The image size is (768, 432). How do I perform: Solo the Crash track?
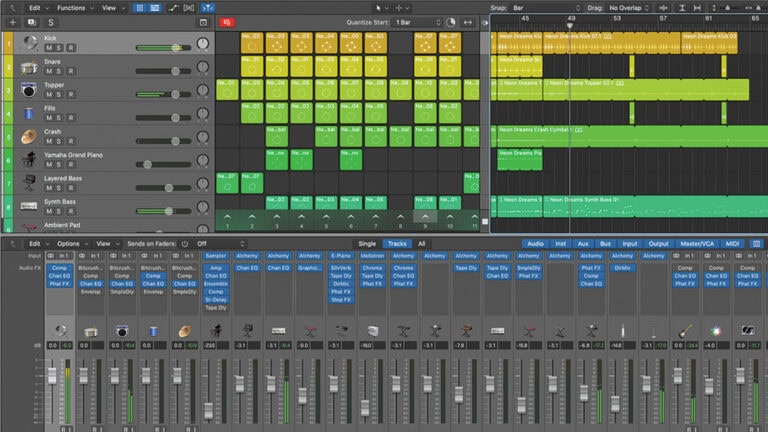(58, 141)
